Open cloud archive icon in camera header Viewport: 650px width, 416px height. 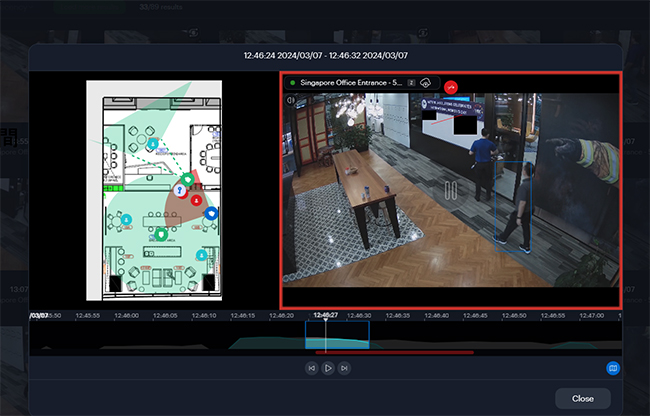tap(425, 83)
